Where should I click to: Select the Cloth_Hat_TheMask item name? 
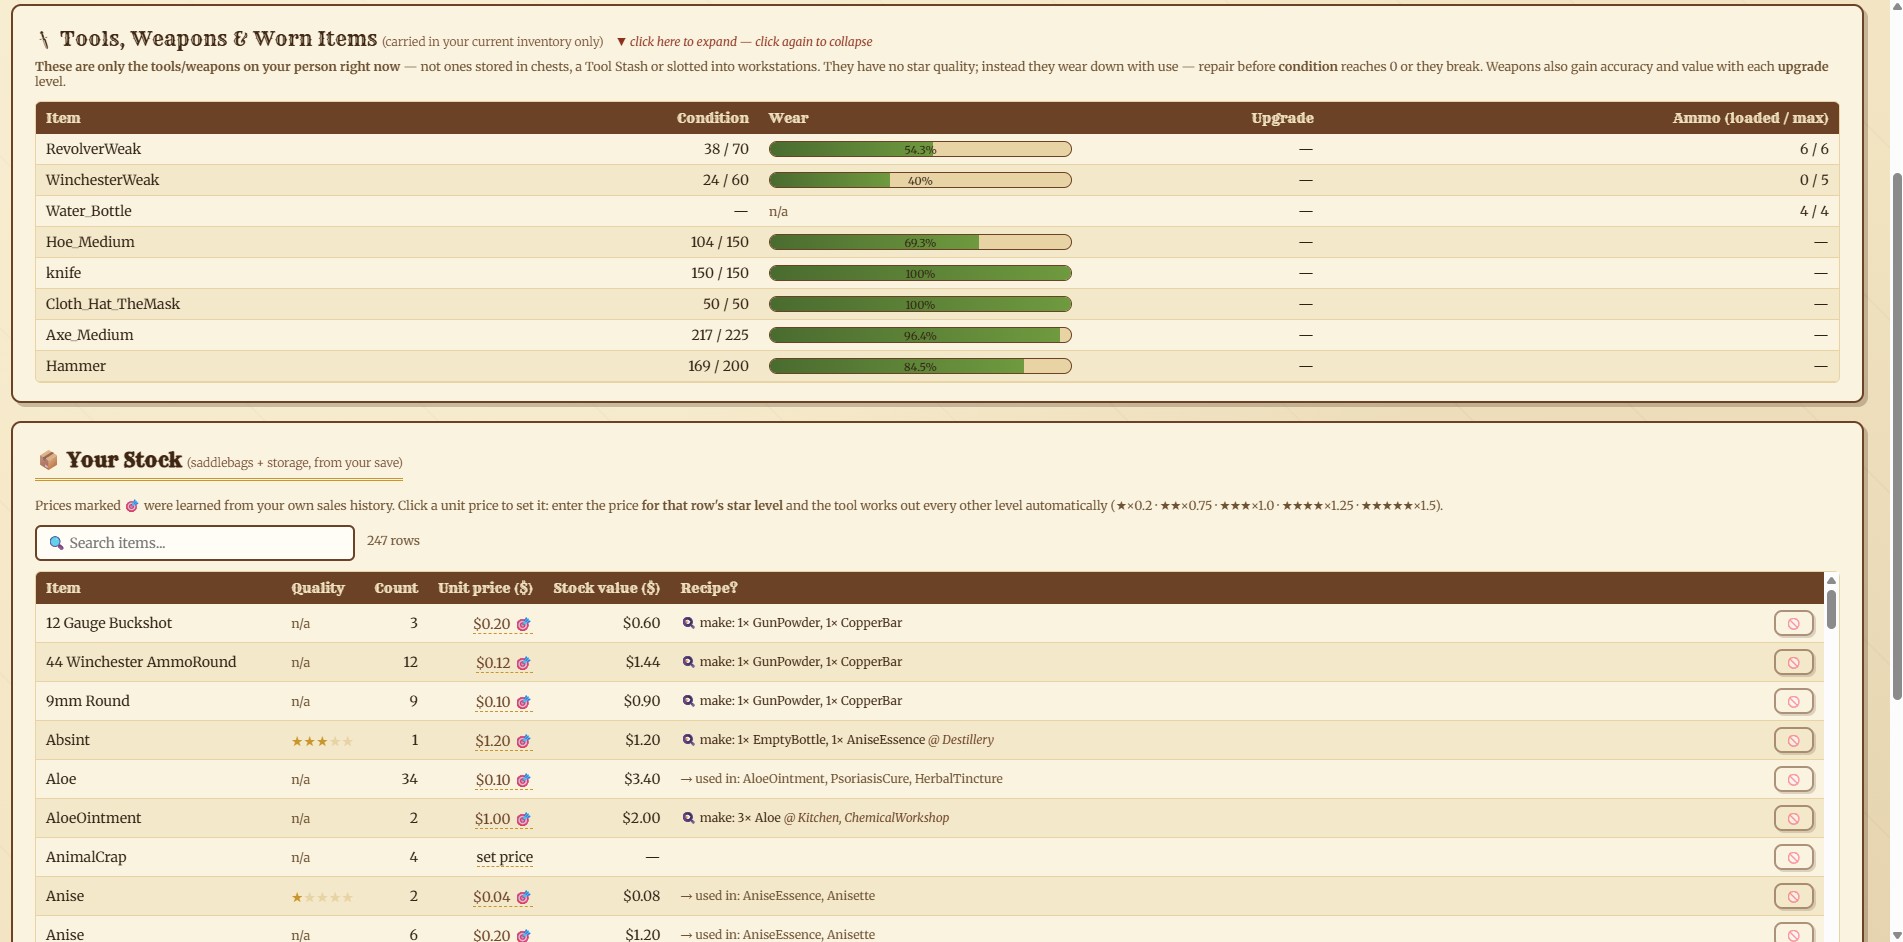click(113, 304)
